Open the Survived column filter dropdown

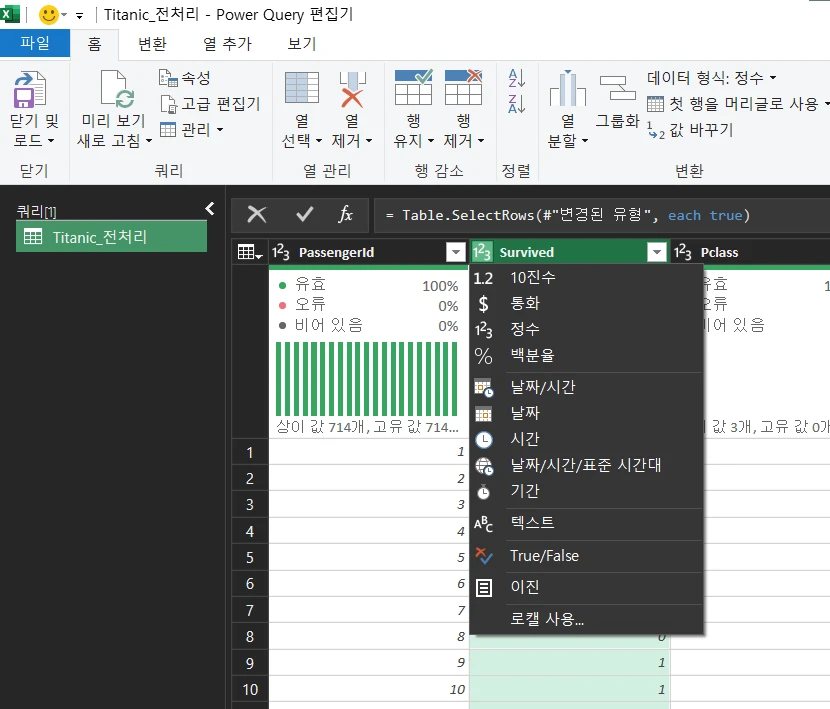coord(656,252)
